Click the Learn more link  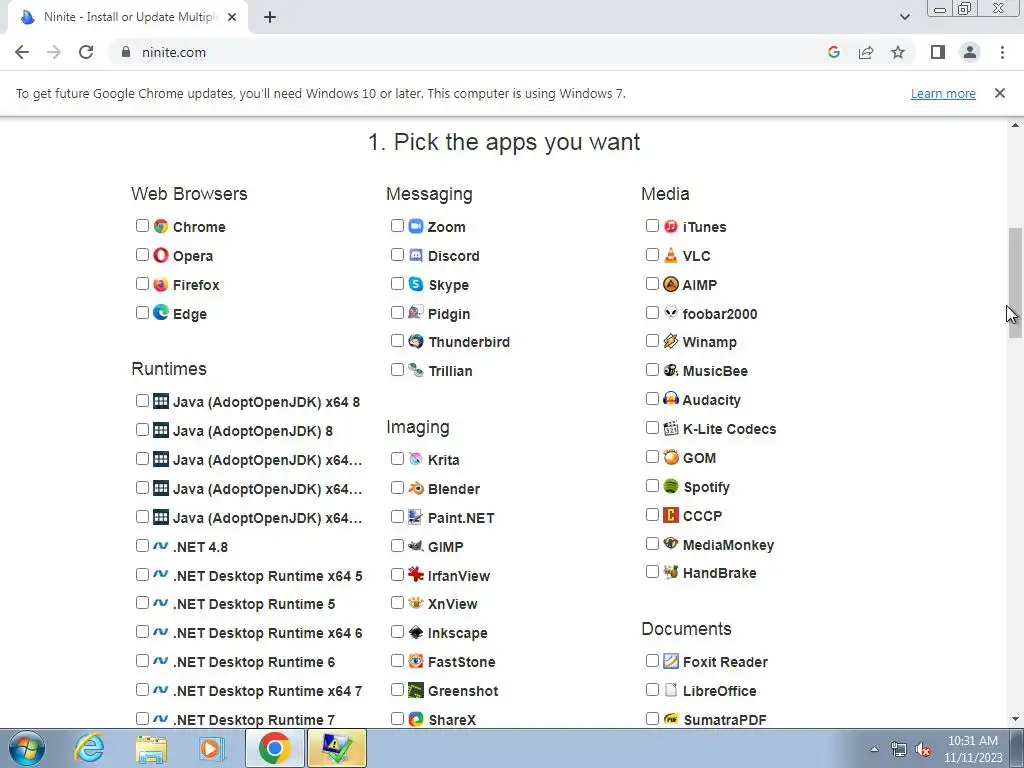pos(943,93)
